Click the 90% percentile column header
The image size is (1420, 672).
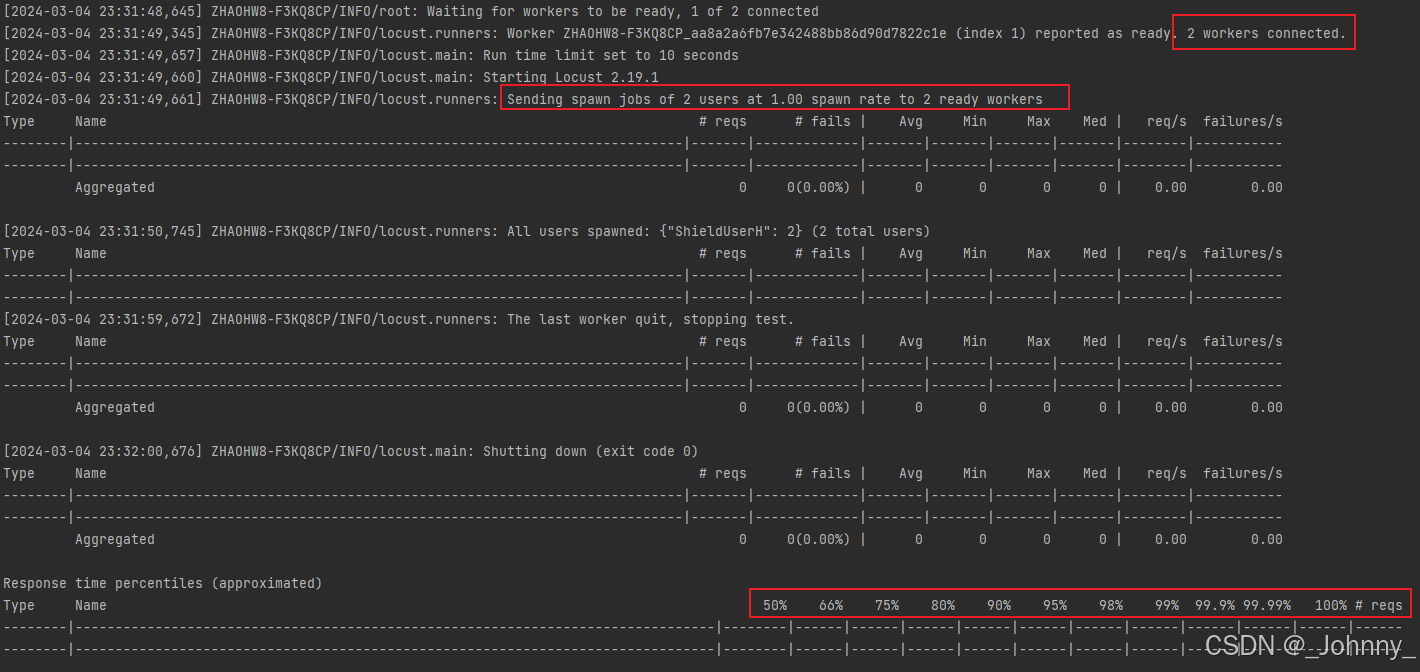(999, 605)
